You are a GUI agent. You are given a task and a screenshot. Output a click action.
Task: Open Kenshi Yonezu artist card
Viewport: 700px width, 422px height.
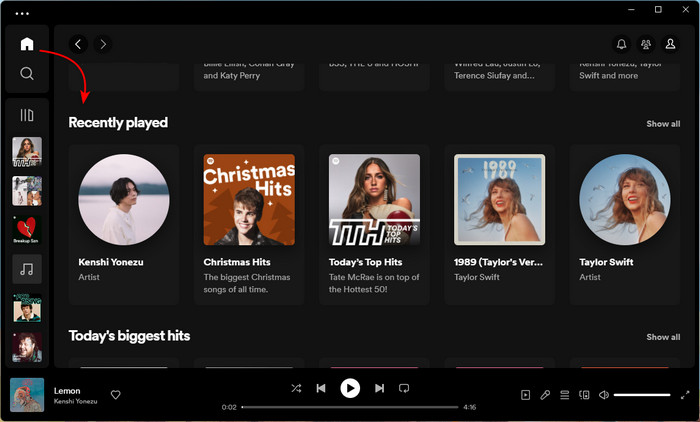[124, 225]
